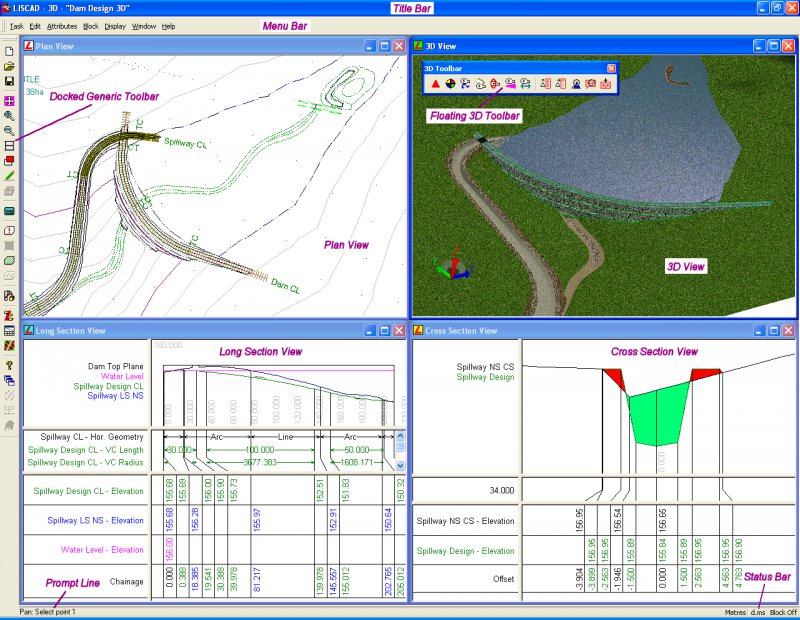Click the yellow question mark help icon
Image resolution: width=800 pixels, height=620 pixels.
pos(9,365)
